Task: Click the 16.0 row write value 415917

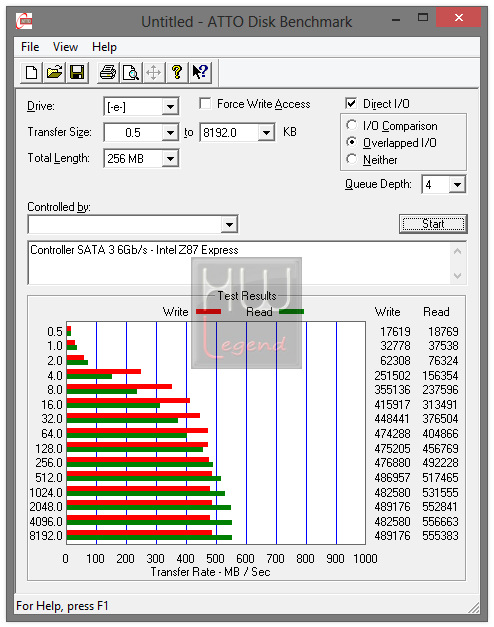Action: (x=392, y=405)
